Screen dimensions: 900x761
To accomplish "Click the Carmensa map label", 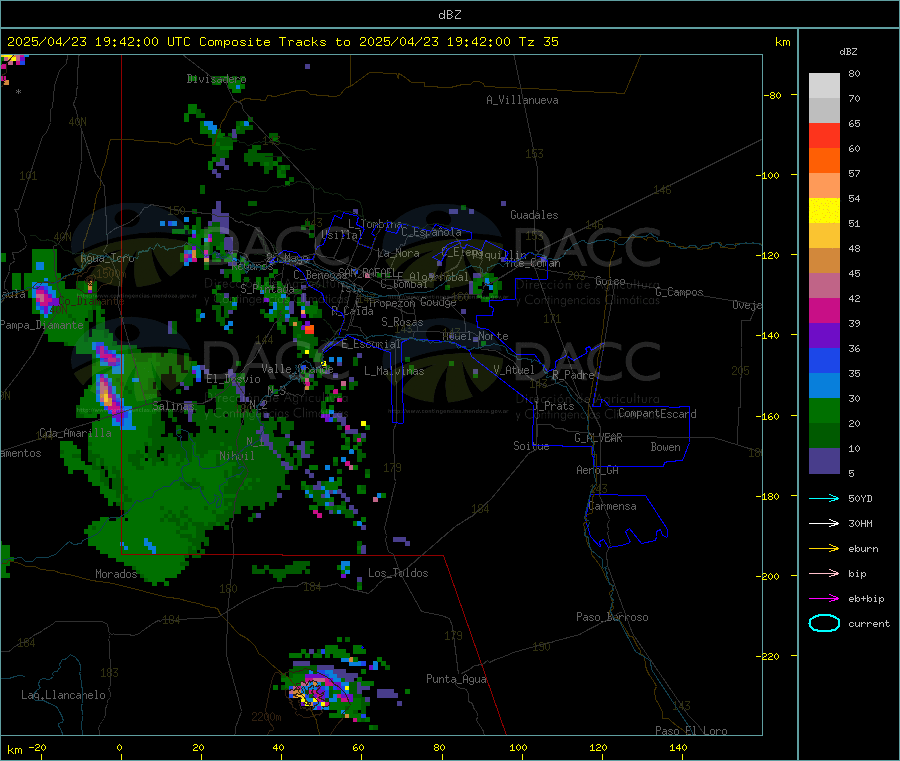I will (x=612, y=506).
